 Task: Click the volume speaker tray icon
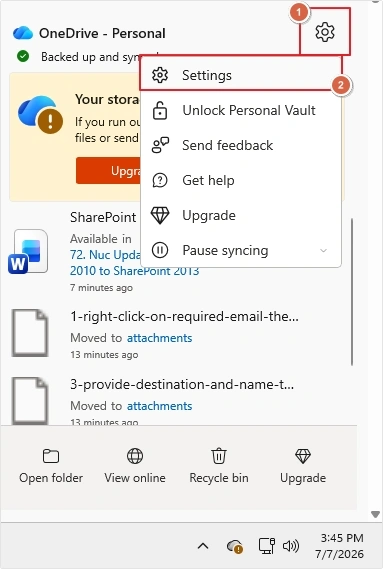coord(290,546)
